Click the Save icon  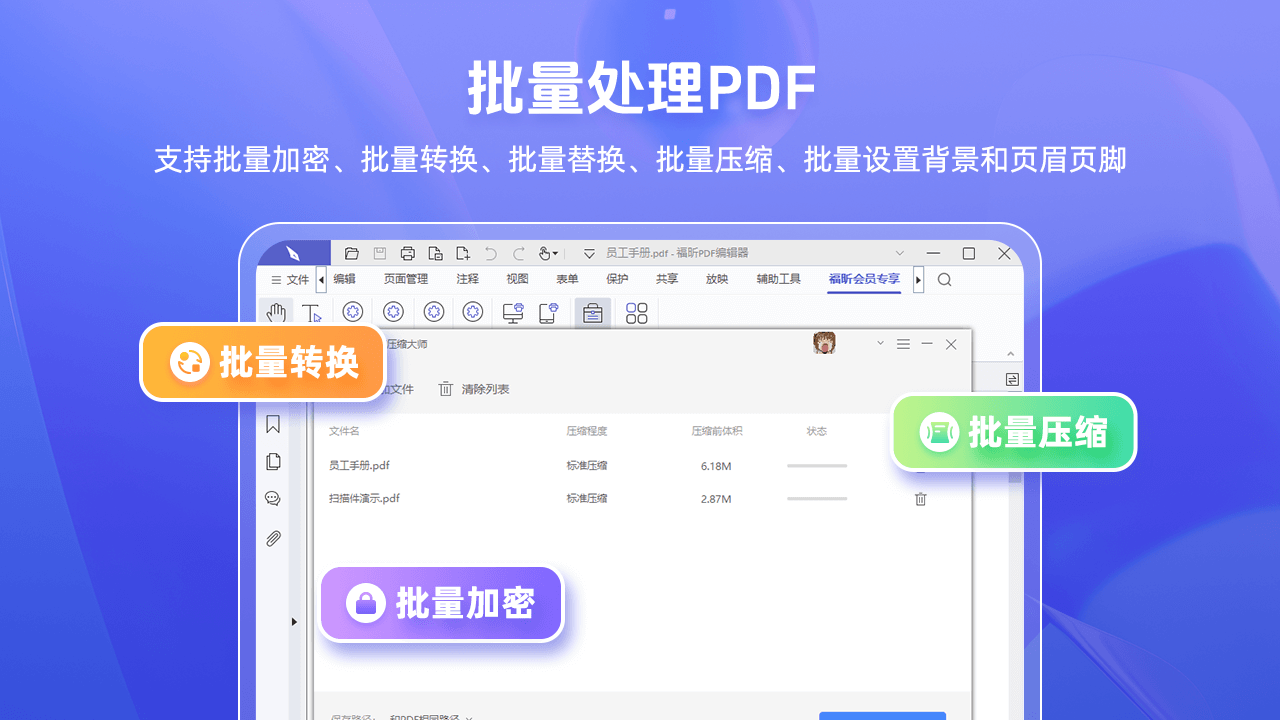(379, 253)
